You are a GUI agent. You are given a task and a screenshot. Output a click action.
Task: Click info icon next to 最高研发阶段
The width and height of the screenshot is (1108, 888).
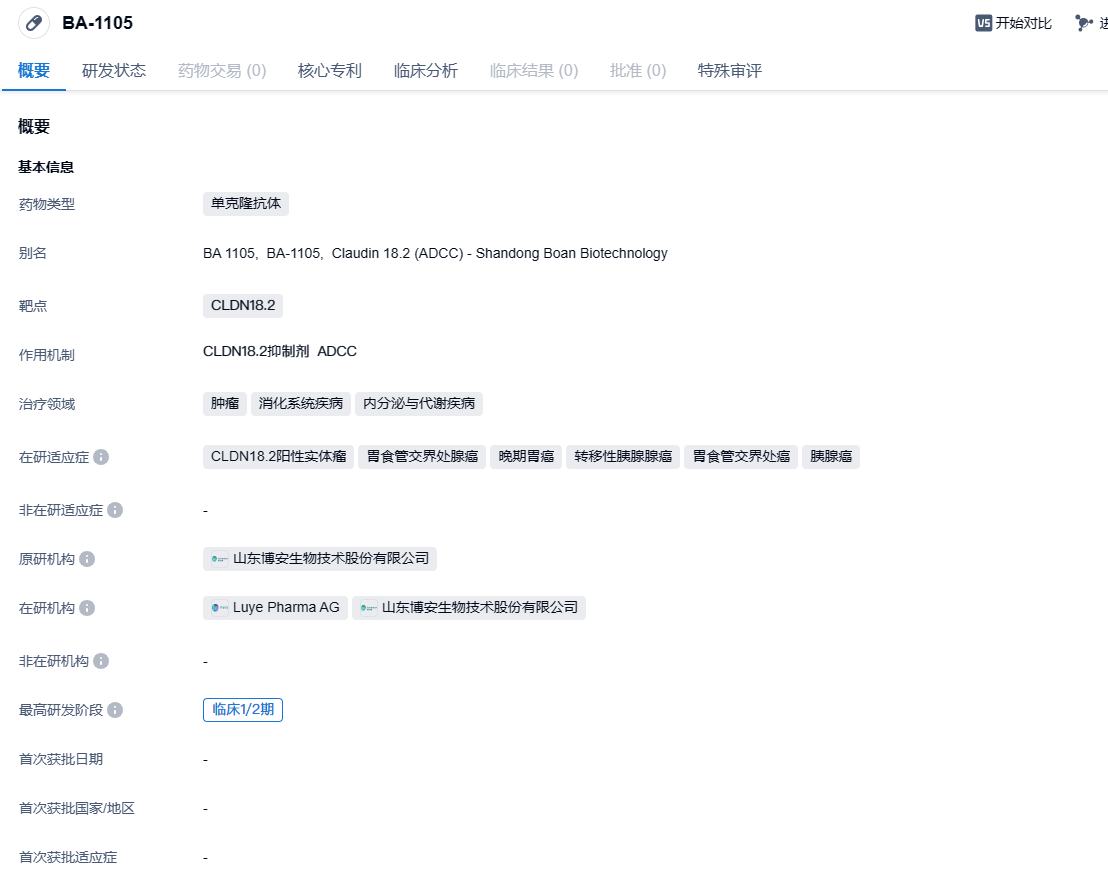pos(115,710)
